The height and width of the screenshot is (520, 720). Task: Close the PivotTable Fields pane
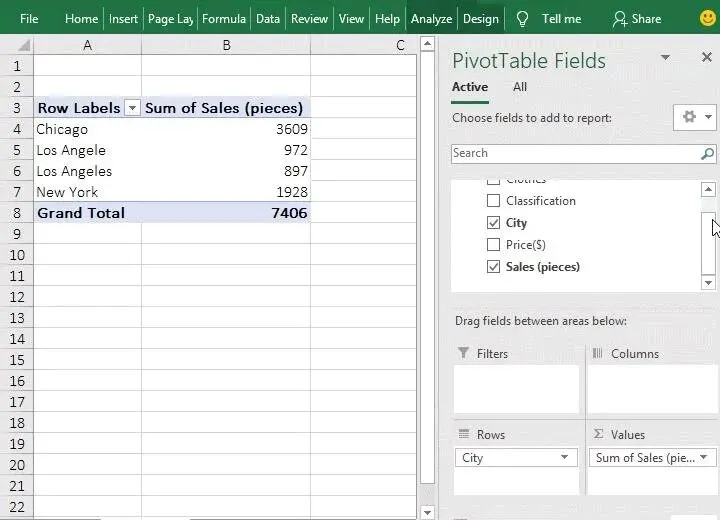706,58
